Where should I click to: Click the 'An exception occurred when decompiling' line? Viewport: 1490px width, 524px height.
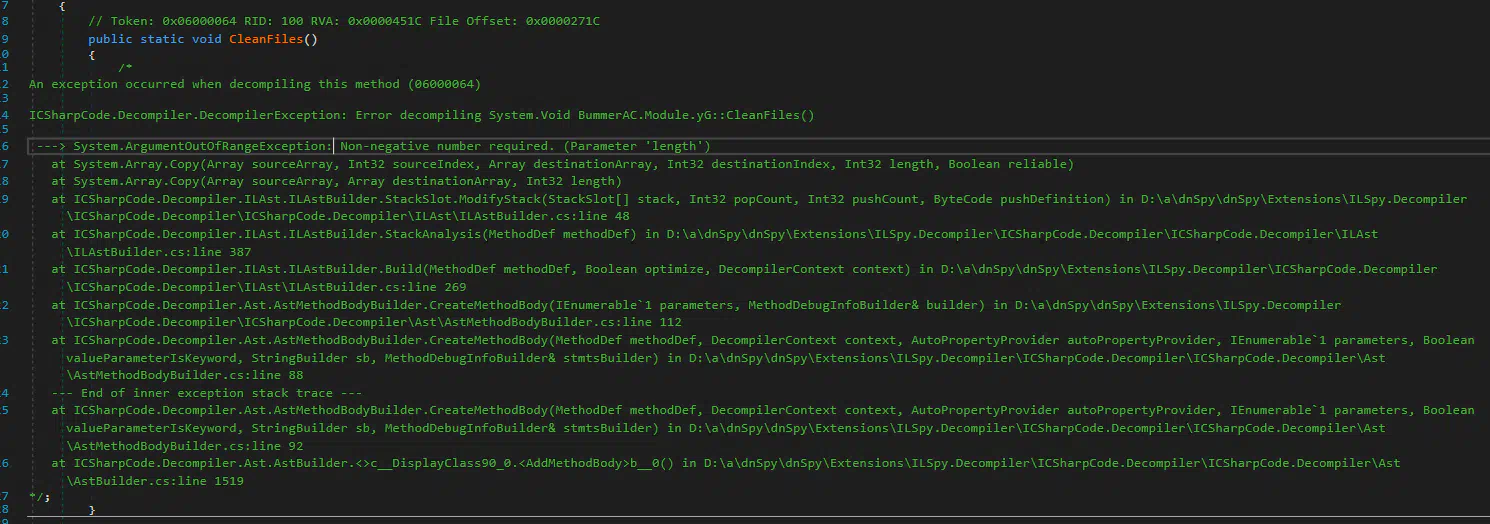coord(255,84)
